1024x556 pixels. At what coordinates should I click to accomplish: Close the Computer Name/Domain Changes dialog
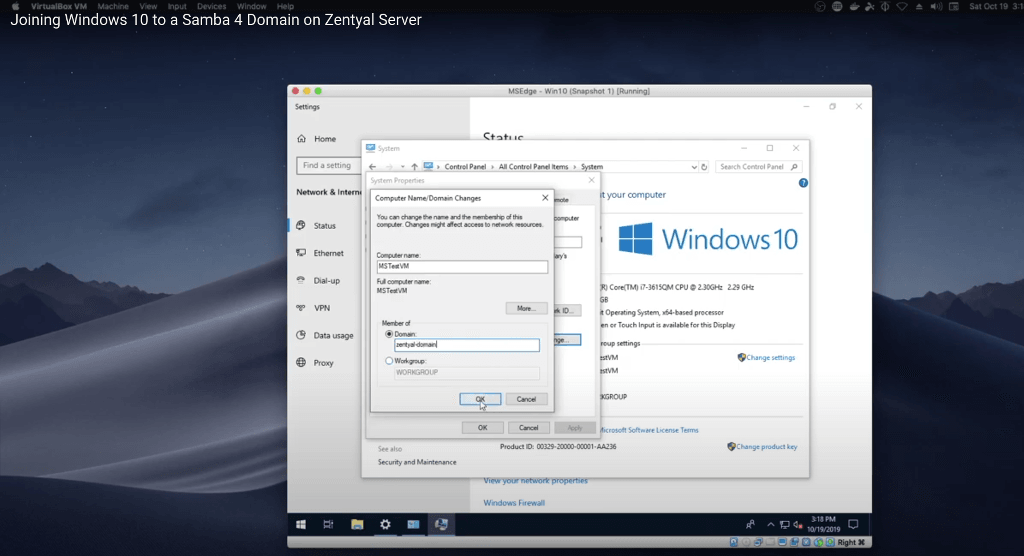(x=545, y=198)
